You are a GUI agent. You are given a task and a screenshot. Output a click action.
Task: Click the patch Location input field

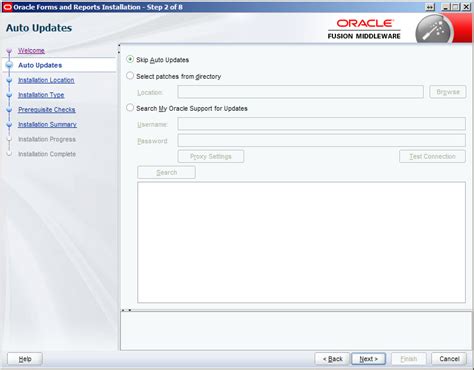click(300, 92)
